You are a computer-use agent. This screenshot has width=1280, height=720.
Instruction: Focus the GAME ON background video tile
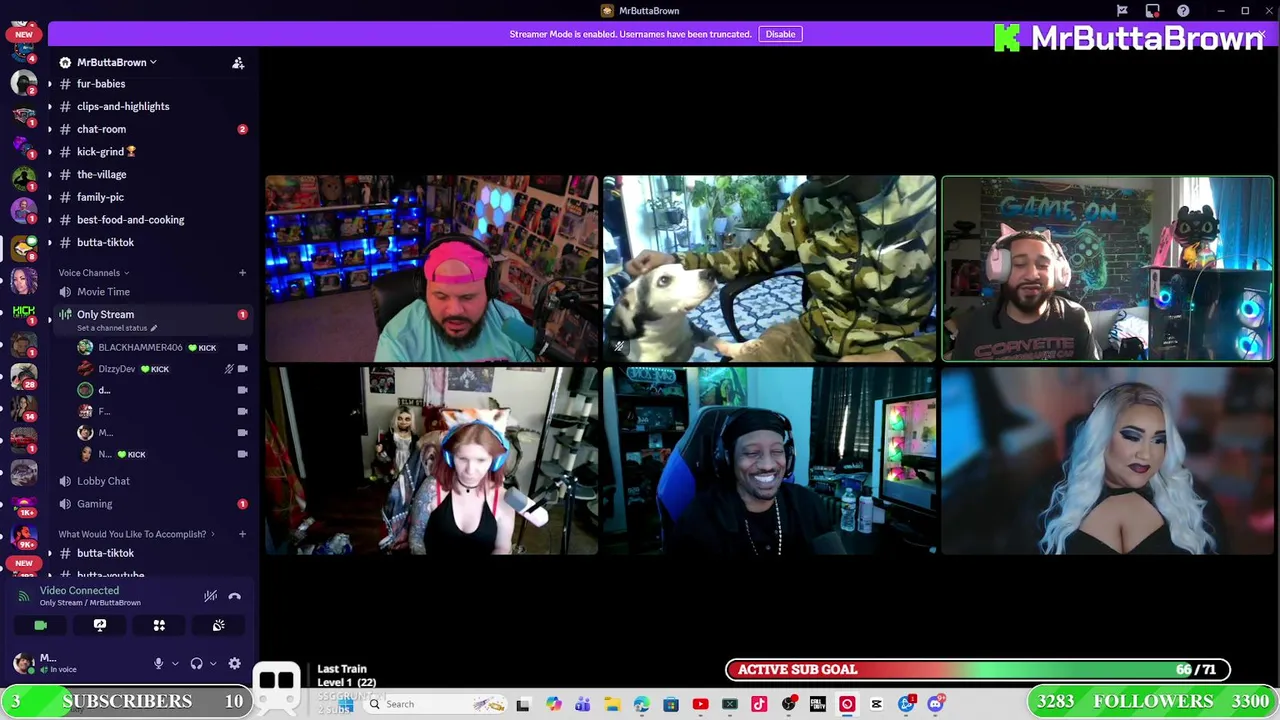point(1107,268)
